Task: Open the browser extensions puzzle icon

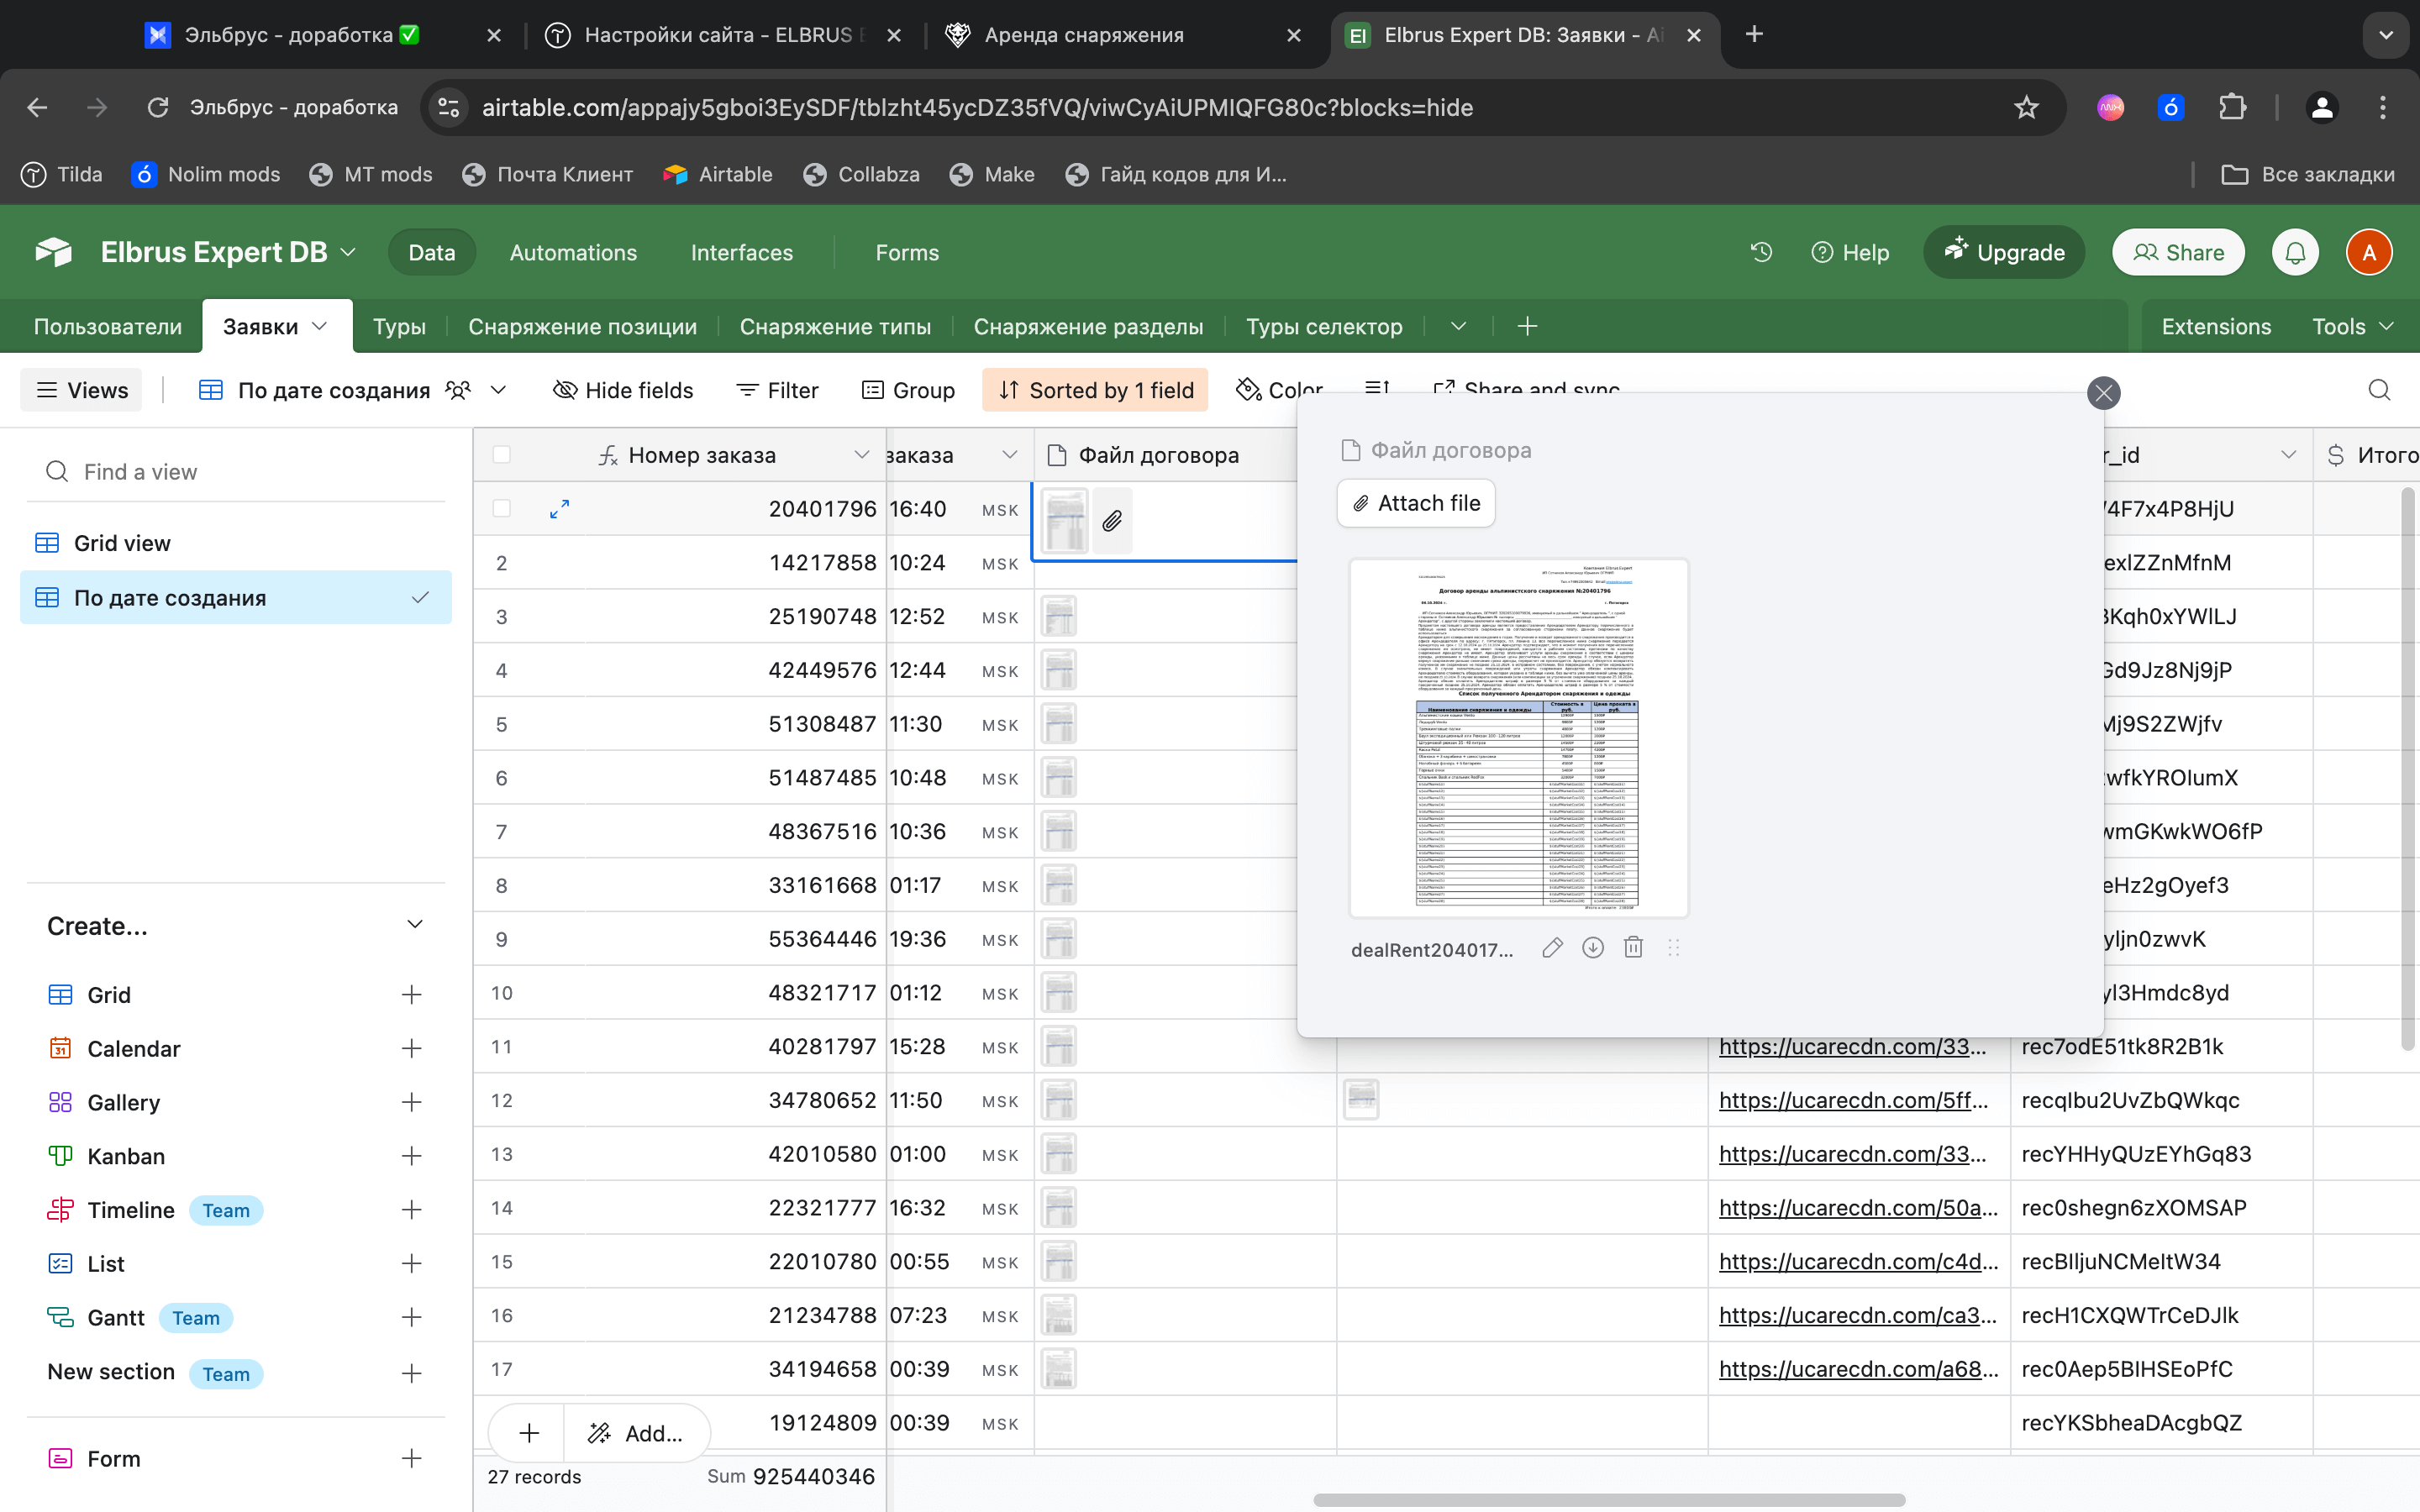Action: click(2232, 107)
